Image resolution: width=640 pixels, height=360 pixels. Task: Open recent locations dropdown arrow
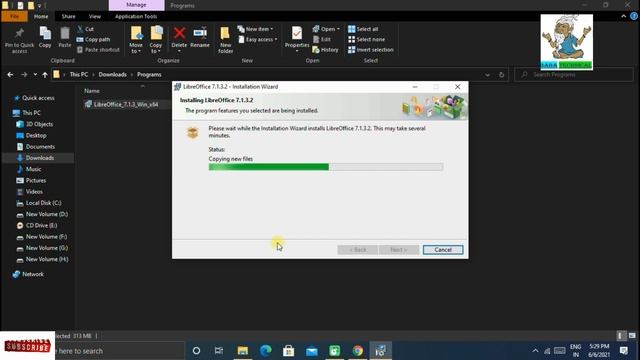pyautogui.click(x=35, y=75)
